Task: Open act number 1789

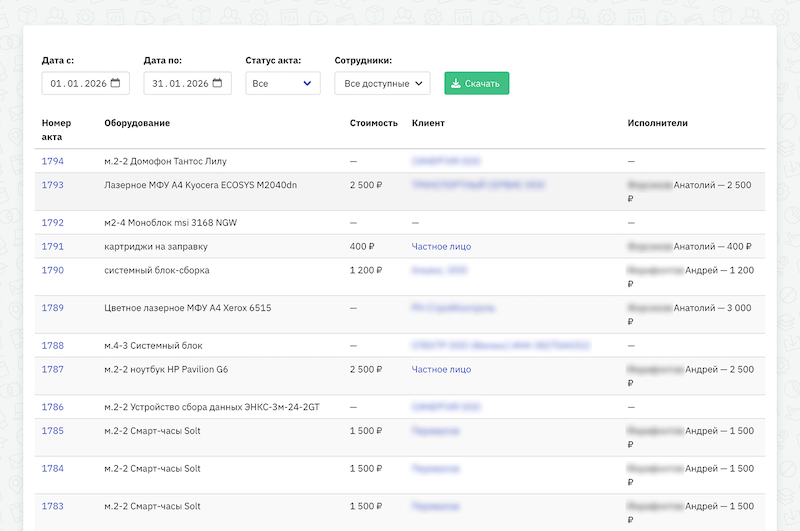Action: pos(52,308)
